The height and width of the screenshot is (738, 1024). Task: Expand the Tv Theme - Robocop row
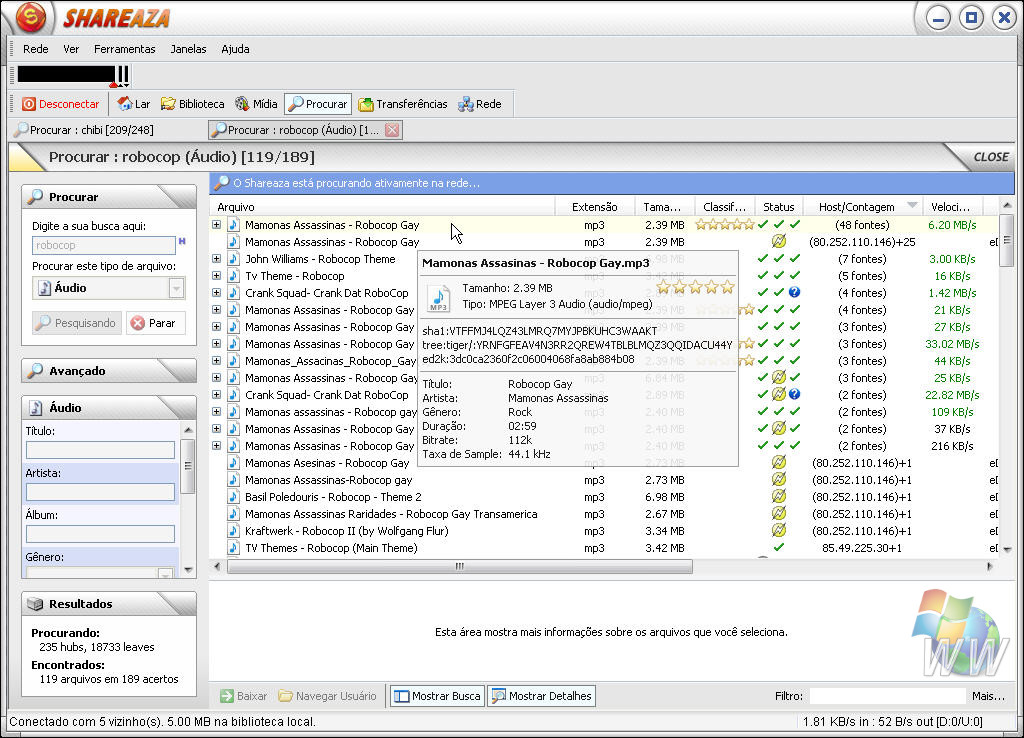pyautogui.click(x=216, y=276)
